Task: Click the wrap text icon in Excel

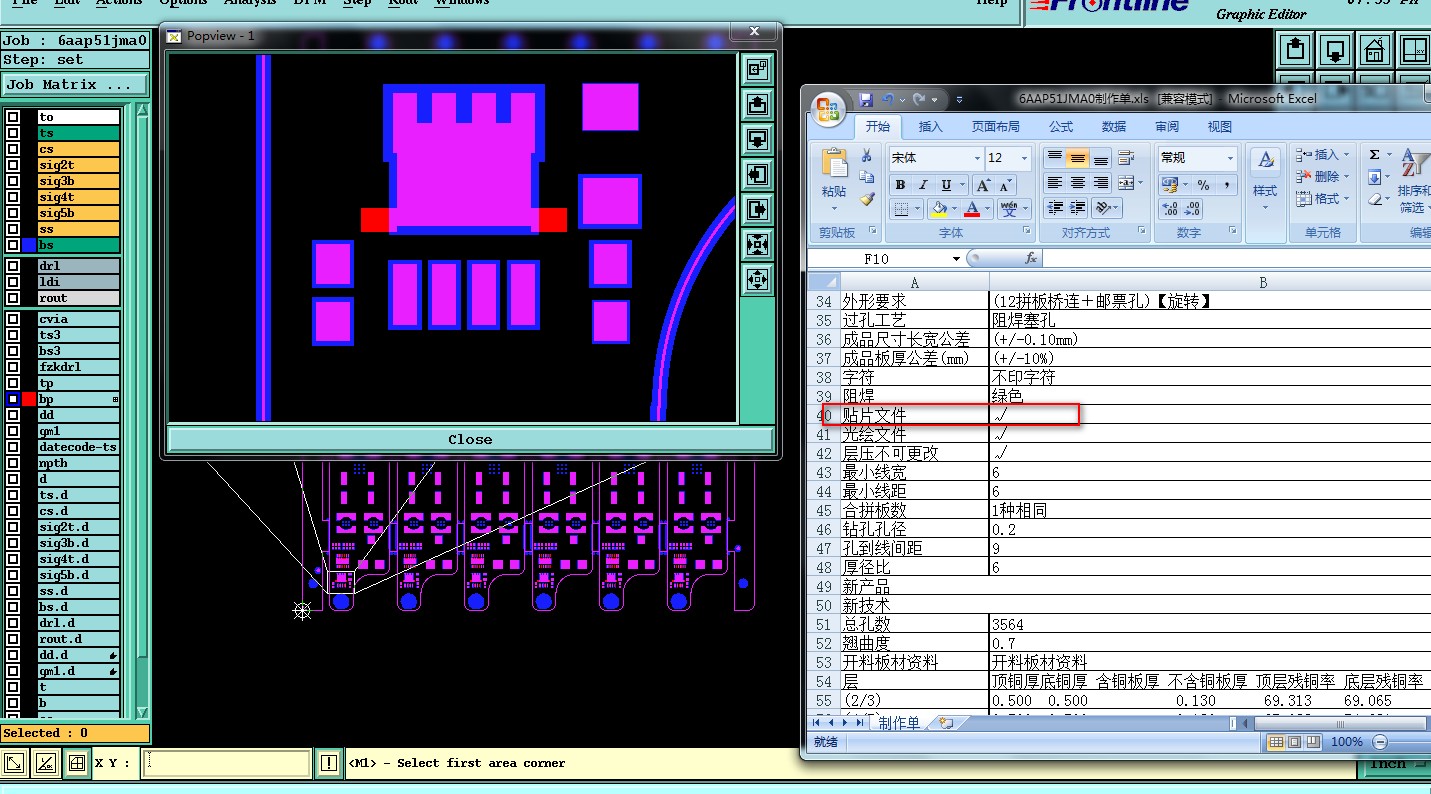Action: tap(1127, 158)
